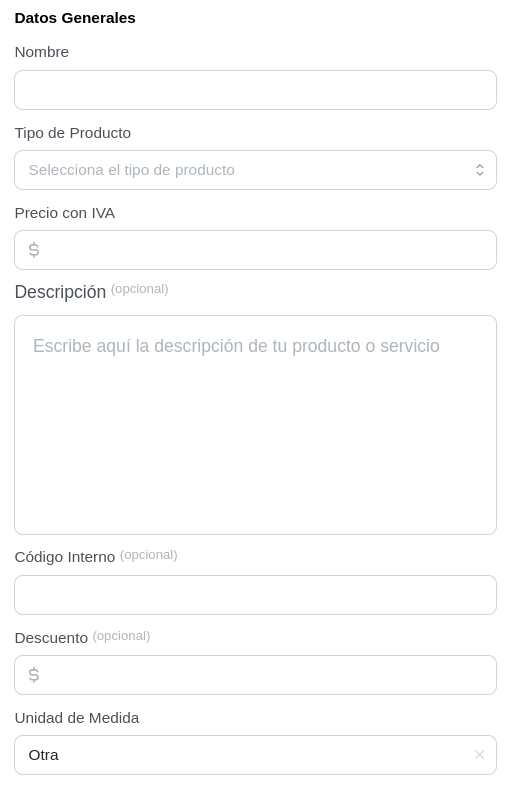This screenshot has height=787, width=508.
Task: Open the Tipo de Producto dropdown
Action: 256,170
